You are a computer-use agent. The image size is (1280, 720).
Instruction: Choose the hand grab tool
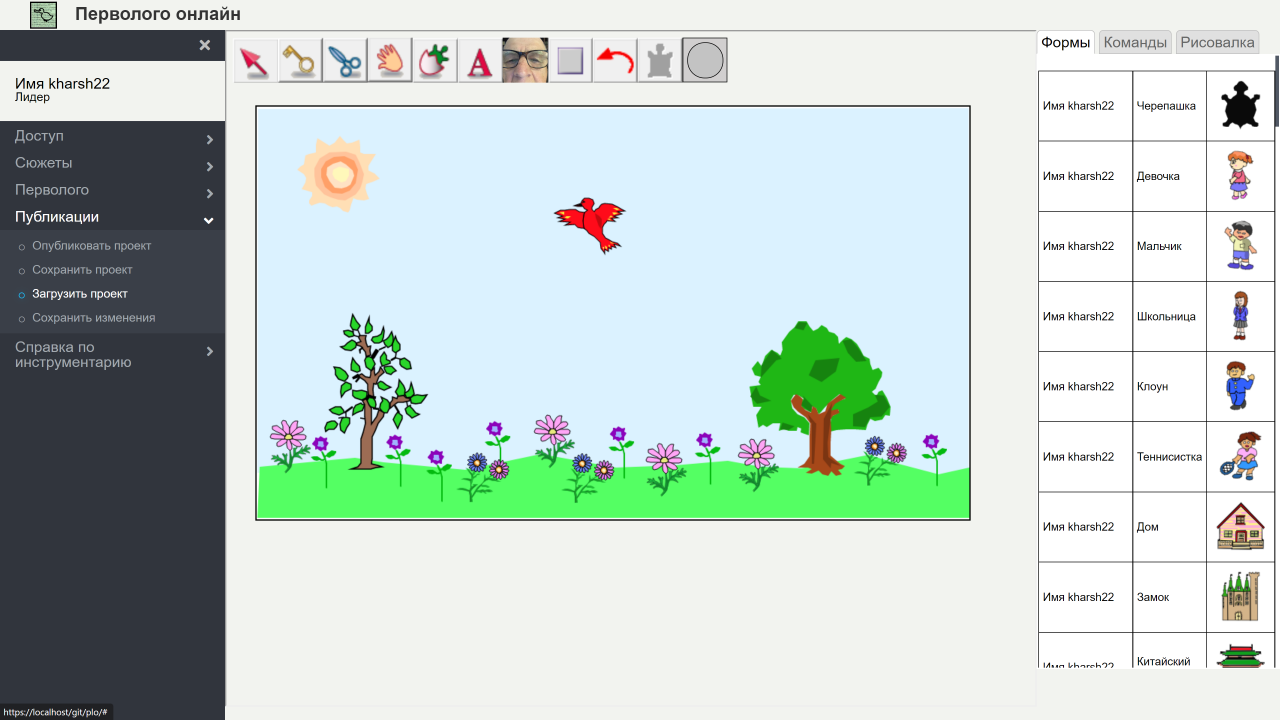tap(389, 61)
